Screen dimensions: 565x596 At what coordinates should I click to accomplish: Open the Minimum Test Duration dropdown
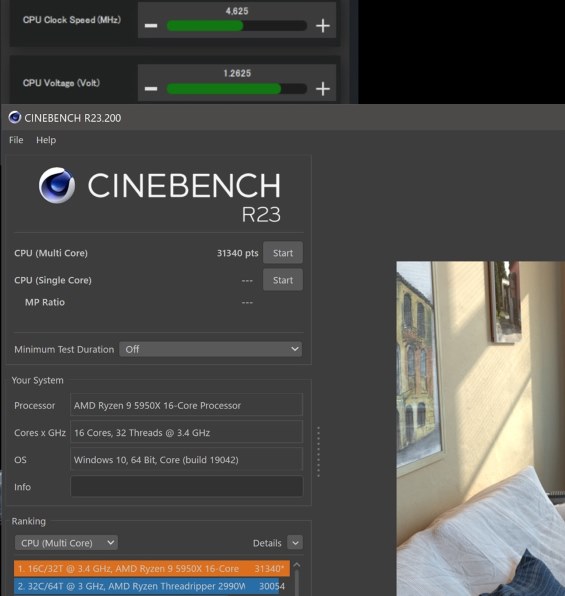coord(211,349)
